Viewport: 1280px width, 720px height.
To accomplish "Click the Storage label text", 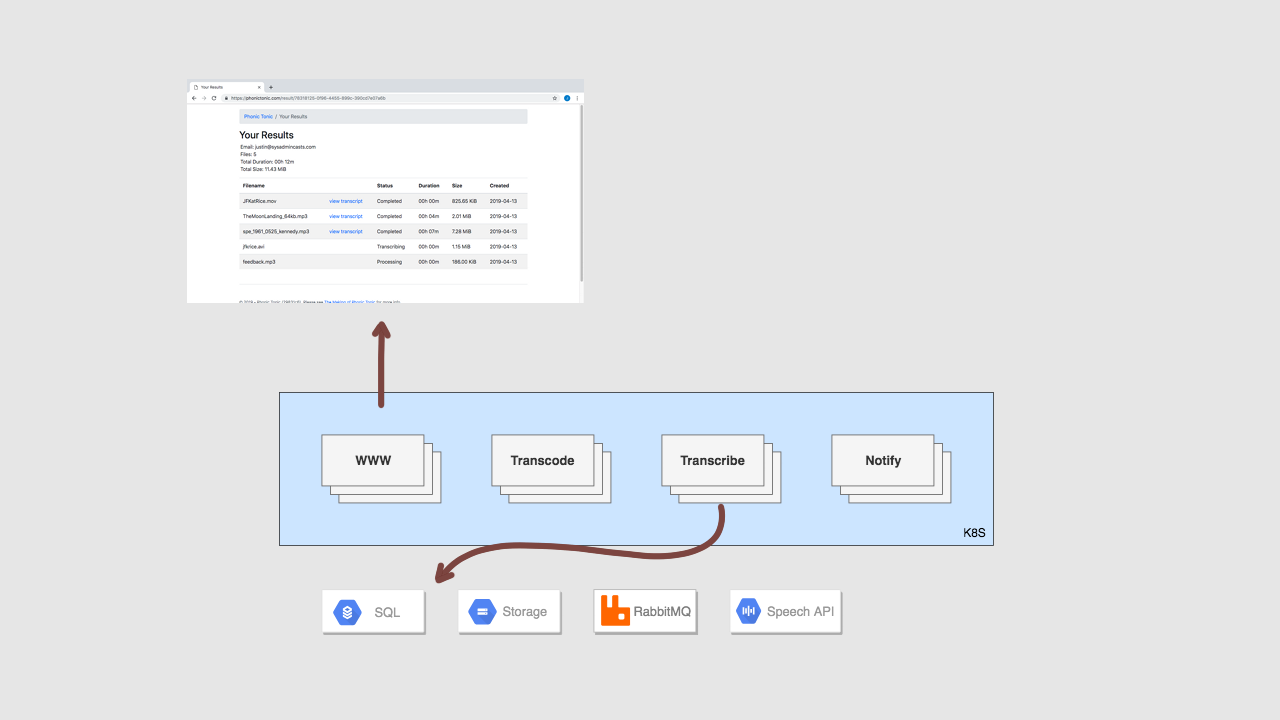I will (x=524, y=612).
